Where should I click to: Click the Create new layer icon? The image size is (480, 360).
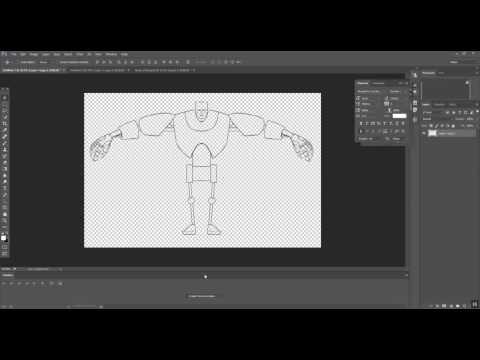point(458,305)
